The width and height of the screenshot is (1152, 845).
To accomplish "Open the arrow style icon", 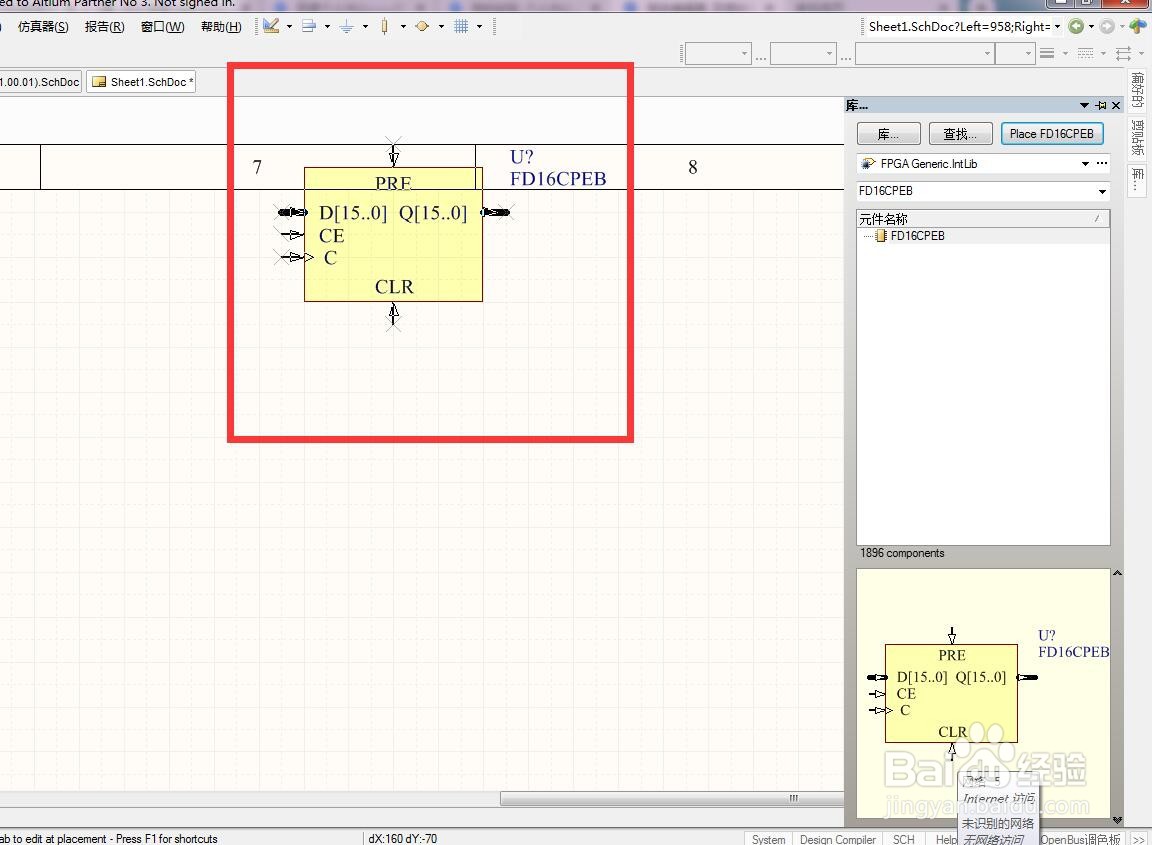I will tap(1123, 53).
